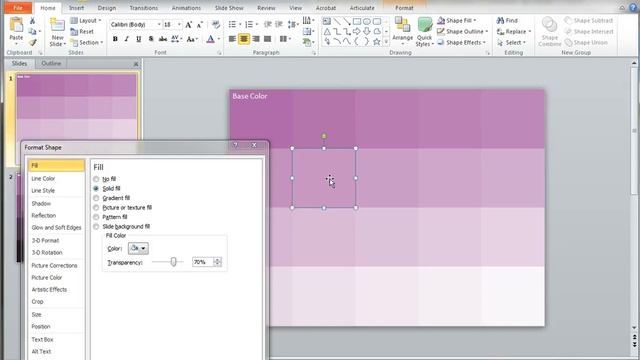Viewport: 640px width, 360px height.
Task: Select the oval shape in gallery
Action: tap(367, 21)
